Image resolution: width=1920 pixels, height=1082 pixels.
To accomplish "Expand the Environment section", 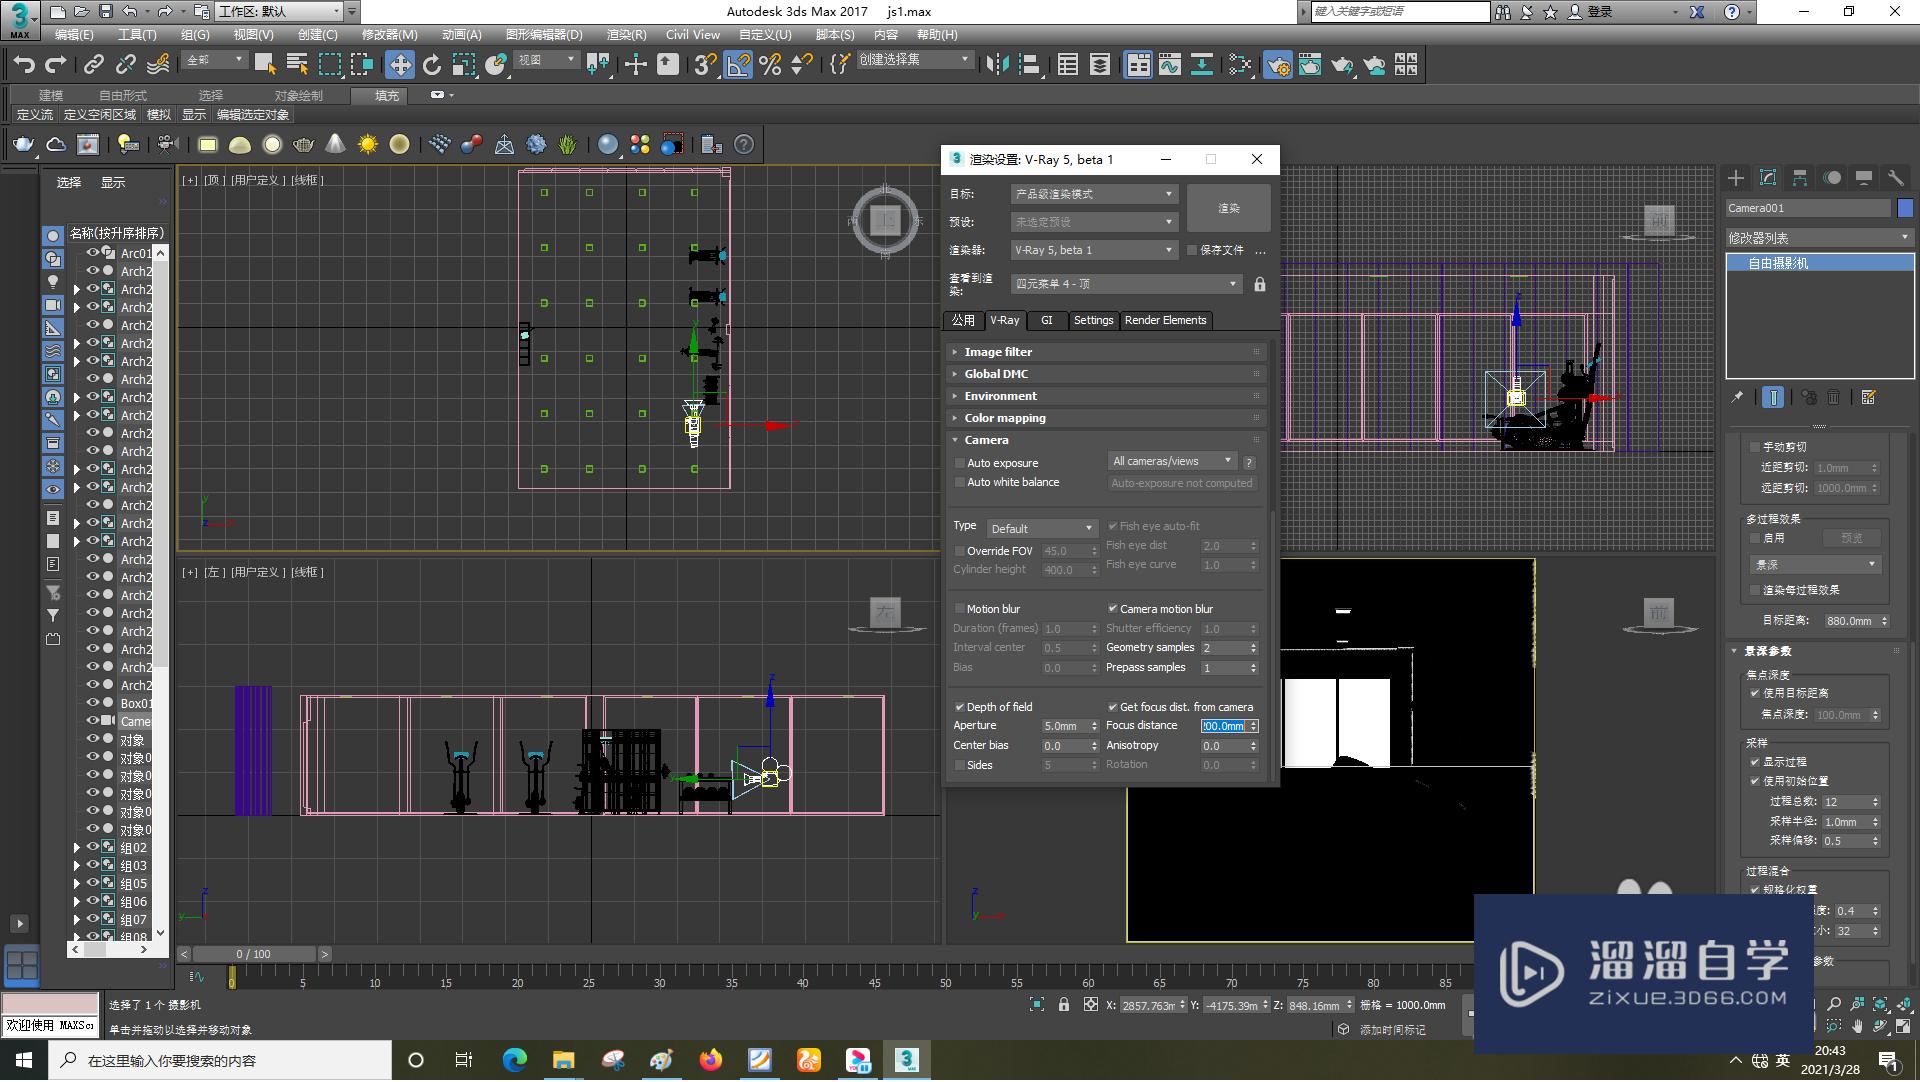I will [x=1000, y=395].
